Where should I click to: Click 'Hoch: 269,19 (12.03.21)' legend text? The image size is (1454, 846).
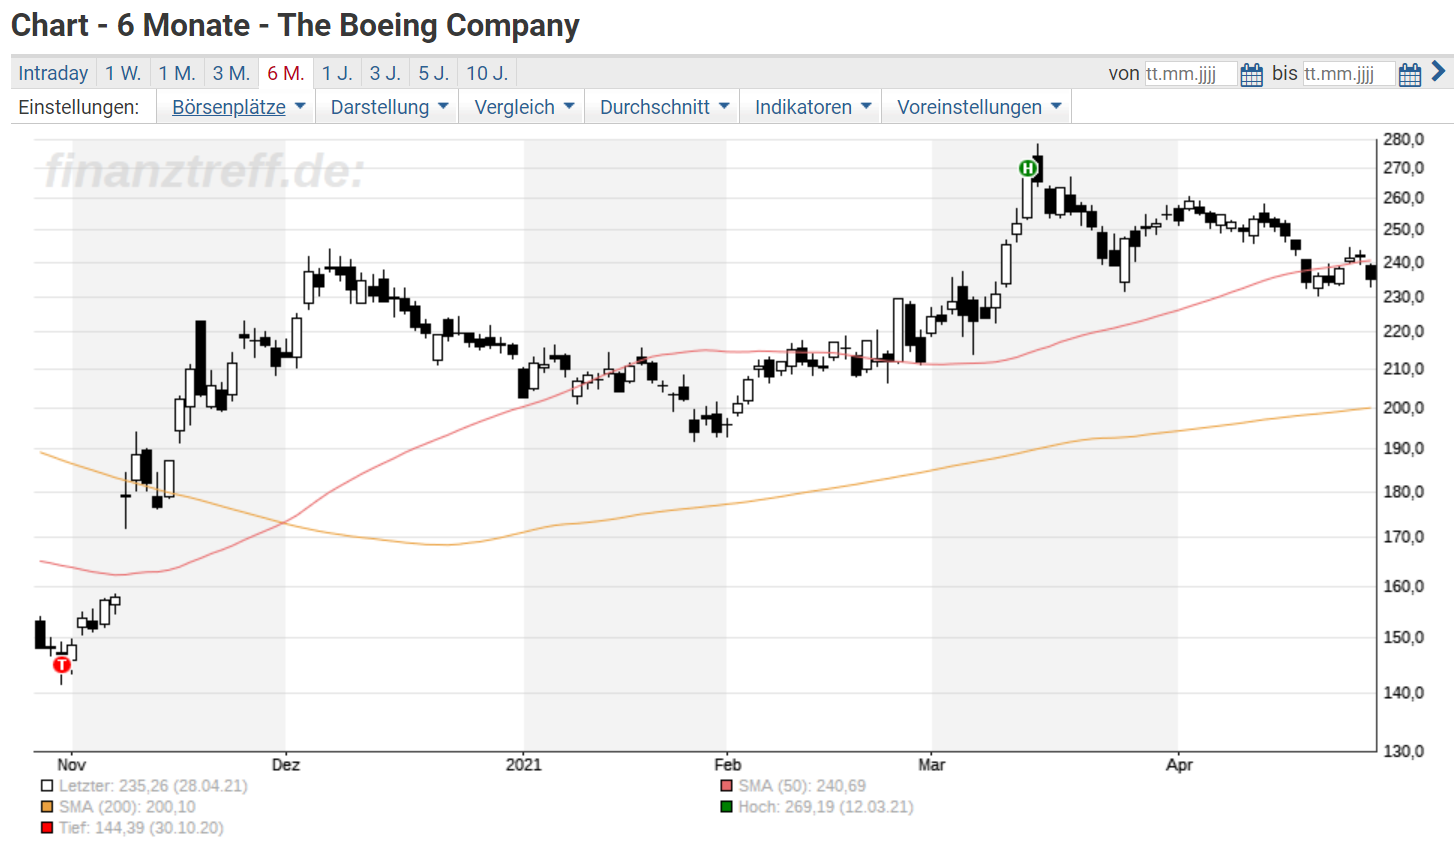pos(826,807)
